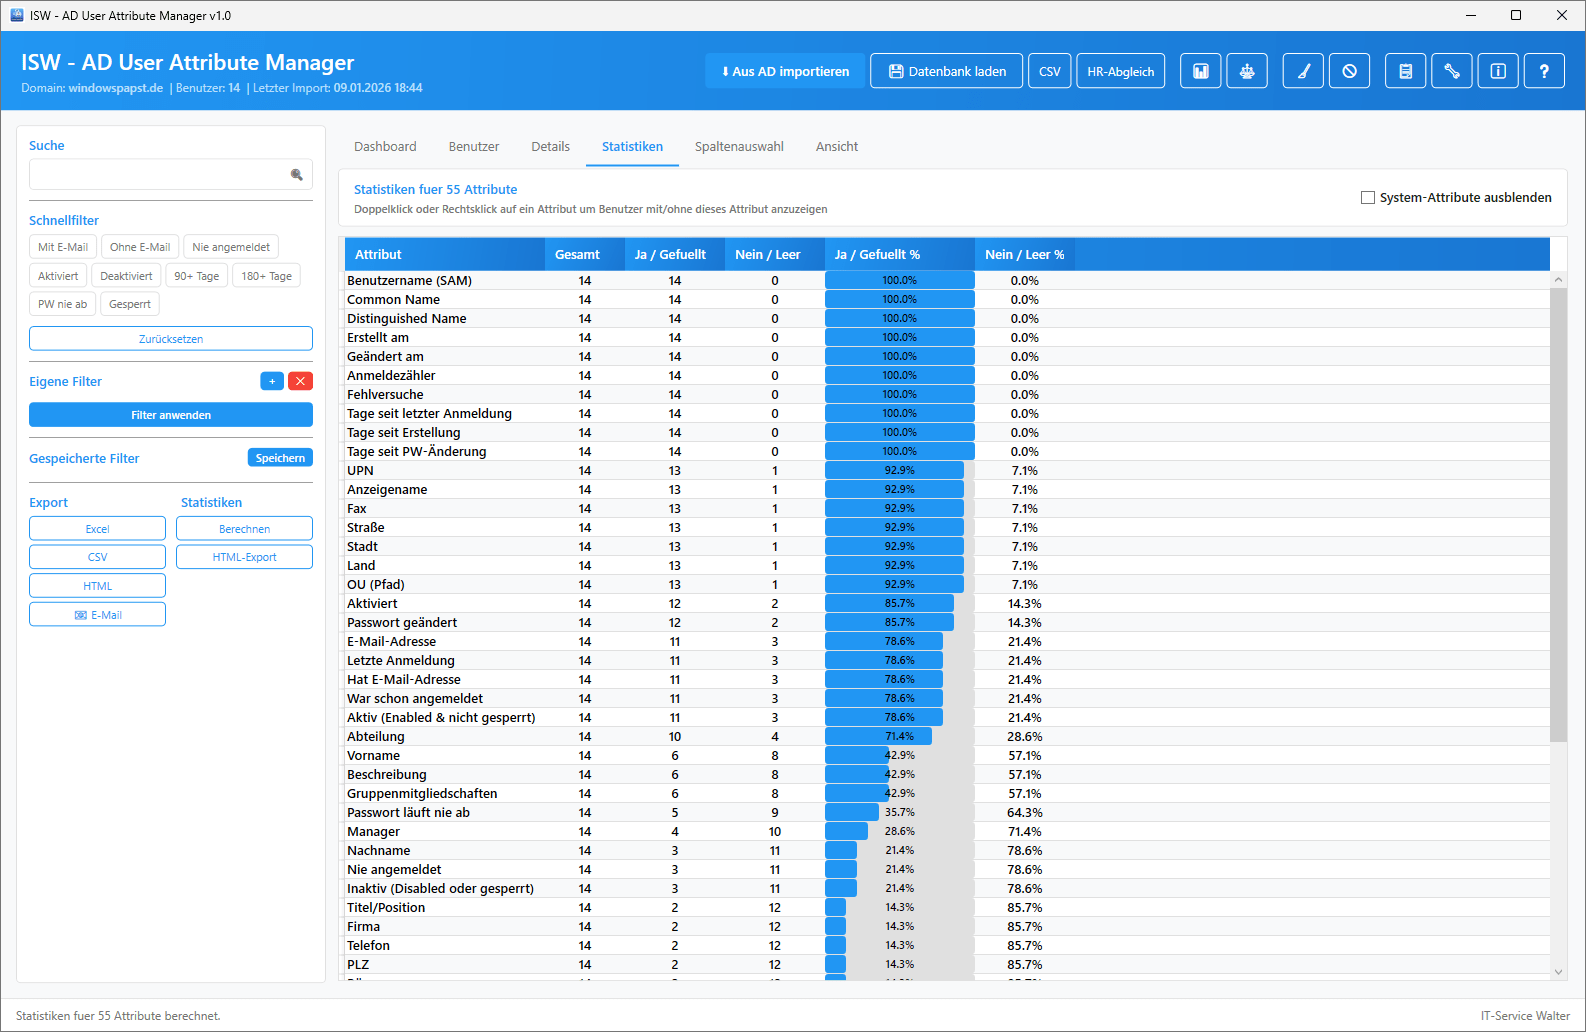Switch to the Dashboard tab
Image resolution: width=1586 pixels, height=1032 pixels.
coord(385,147)
